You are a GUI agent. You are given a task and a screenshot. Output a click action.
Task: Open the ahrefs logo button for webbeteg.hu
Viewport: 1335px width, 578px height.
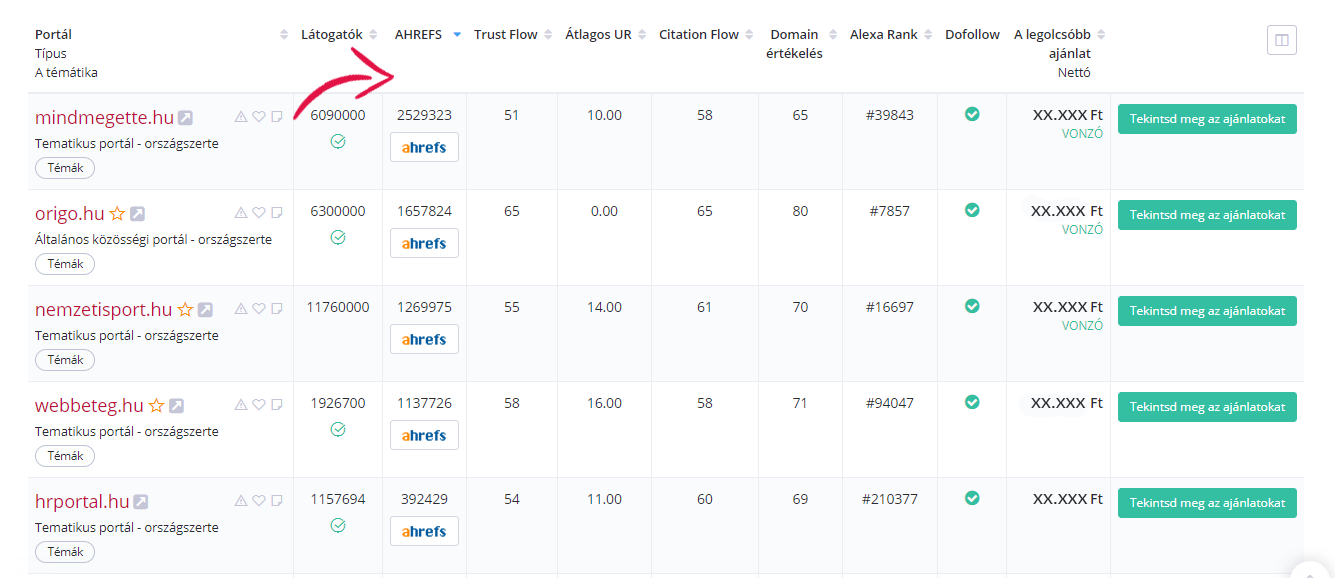(424, 435)
